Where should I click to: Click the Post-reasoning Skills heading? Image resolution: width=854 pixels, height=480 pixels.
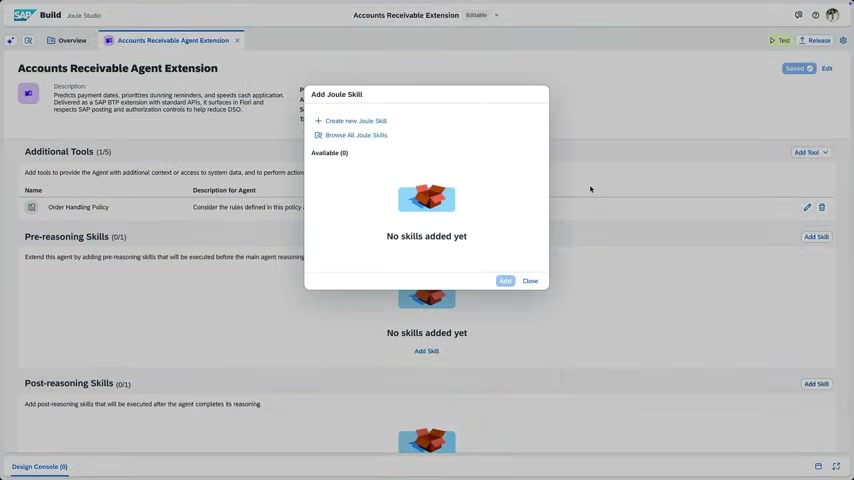click(x=69, y=383)
